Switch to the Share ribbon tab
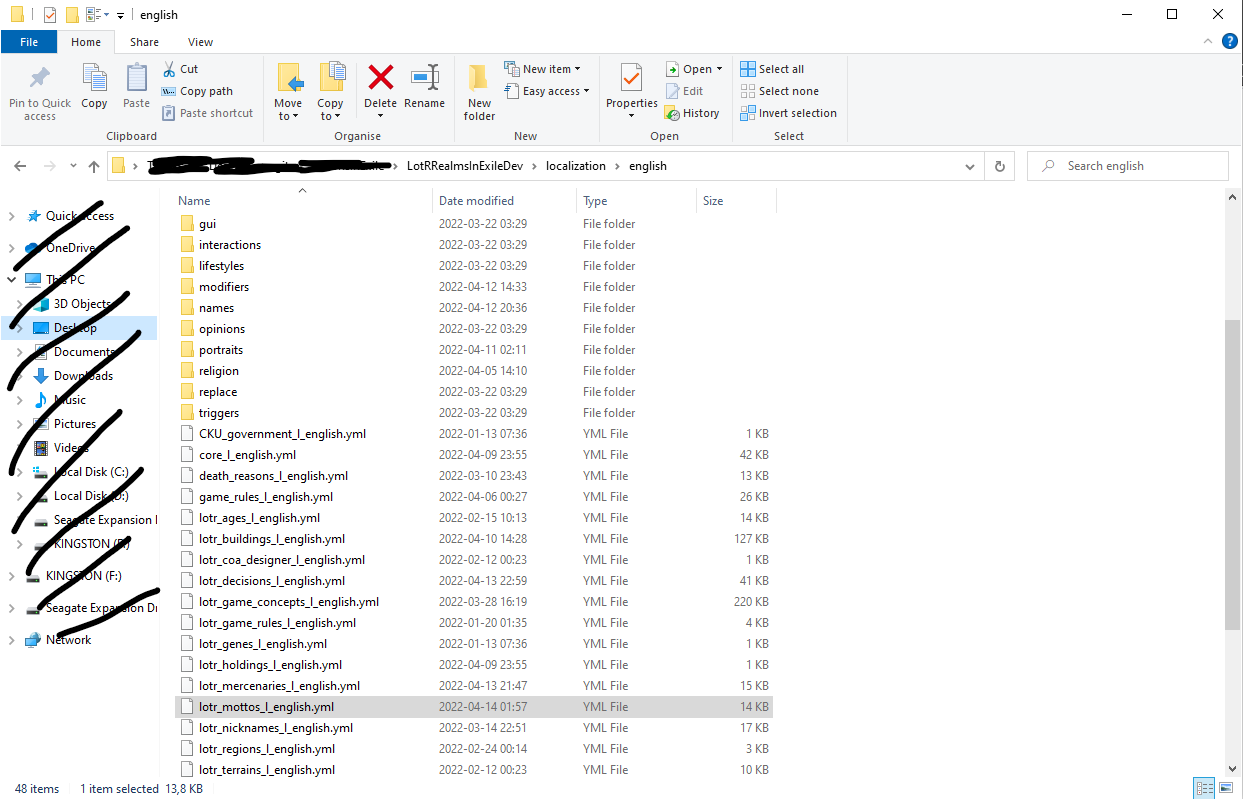 click(x=144, y=42)
